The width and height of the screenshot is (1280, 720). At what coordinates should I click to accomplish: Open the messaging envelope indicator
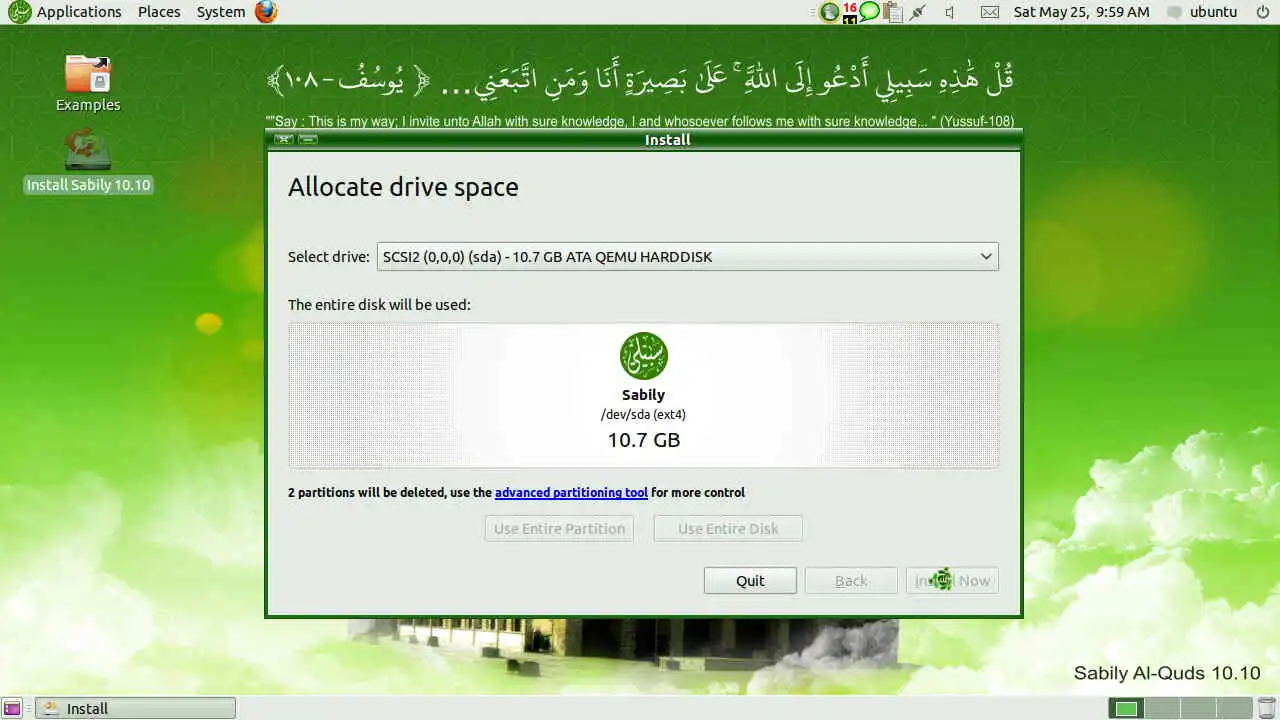pyautogui.click(x=989, y=12)
